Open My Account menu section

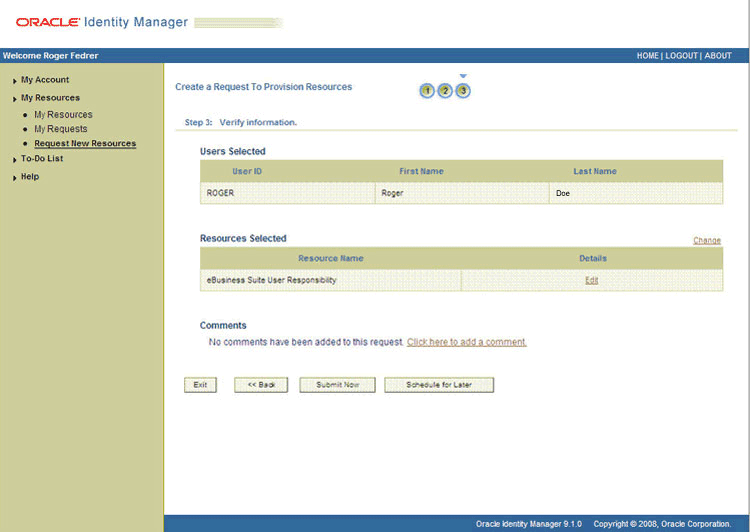coord(45,80)
